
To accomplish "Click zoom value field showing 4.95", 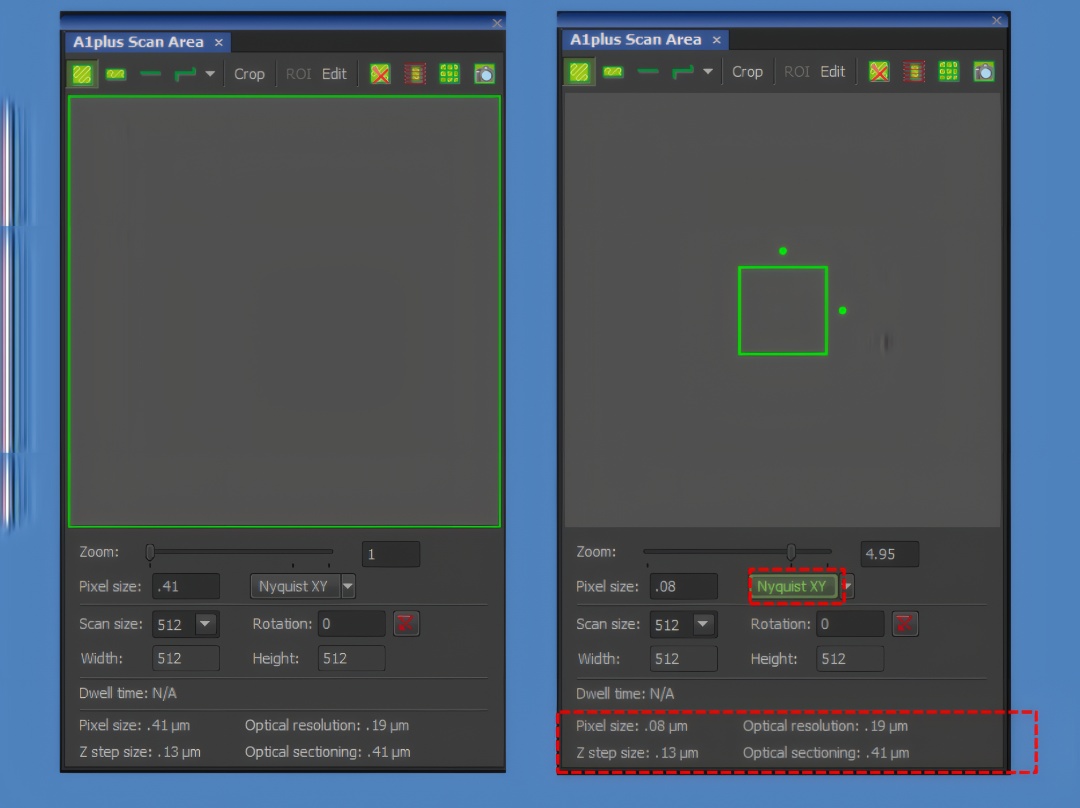I will point(889,554).
